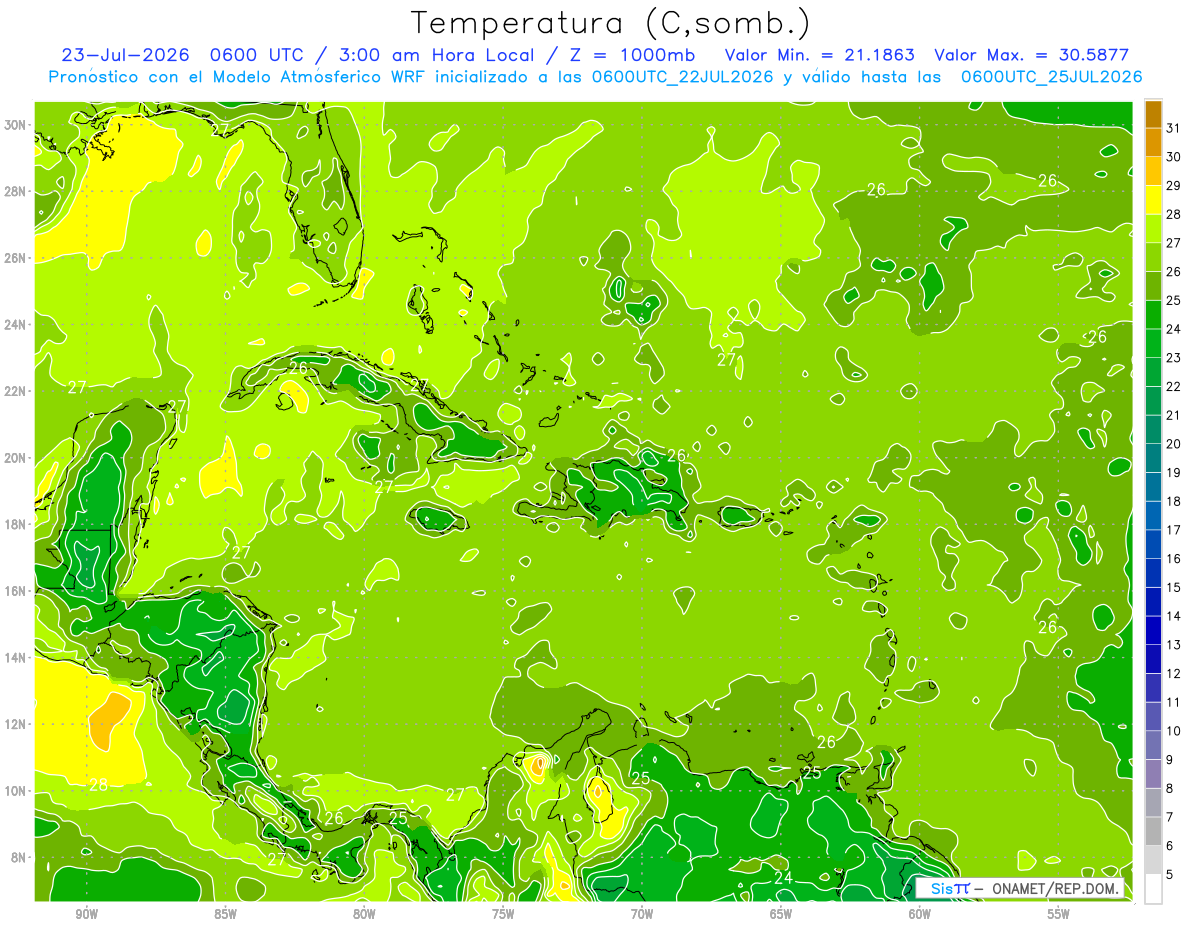Click the latitude axis label "18N"

coord(16,524)
